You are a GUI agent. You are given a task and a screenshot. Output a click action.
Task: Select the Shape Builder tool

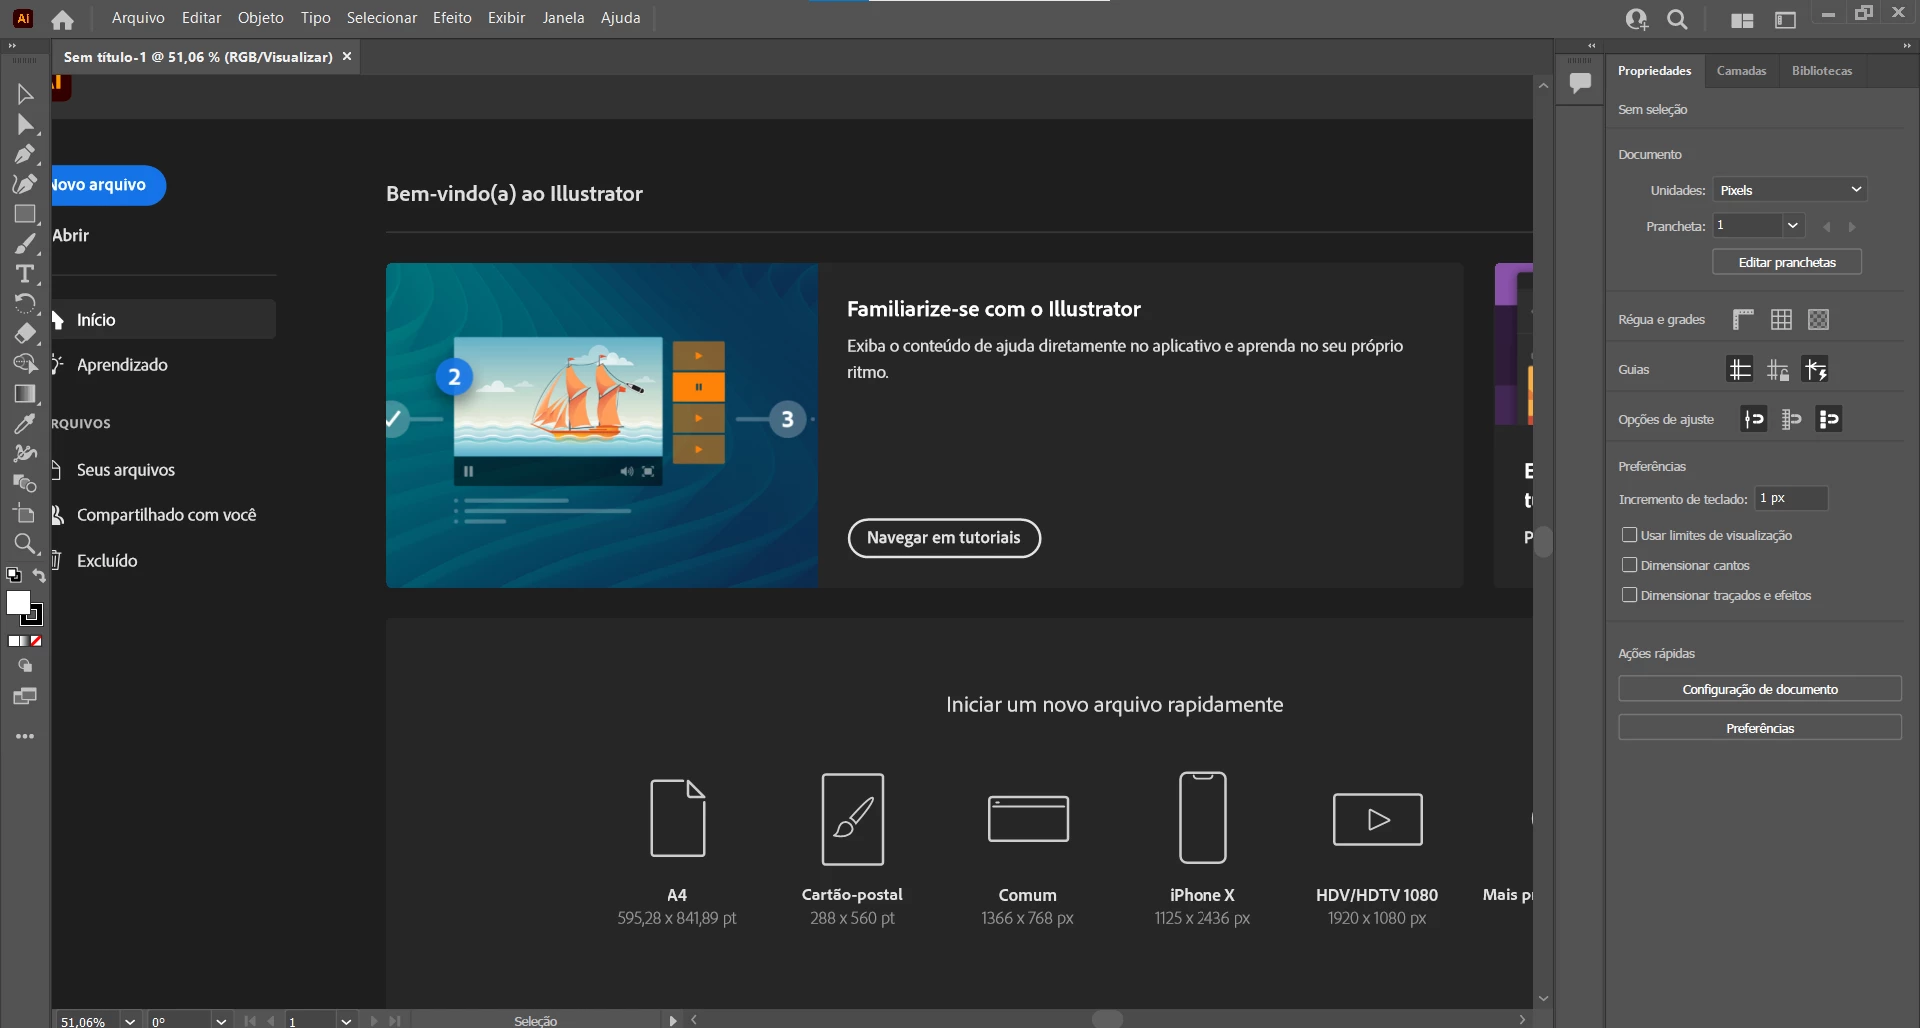coord(25,484)
